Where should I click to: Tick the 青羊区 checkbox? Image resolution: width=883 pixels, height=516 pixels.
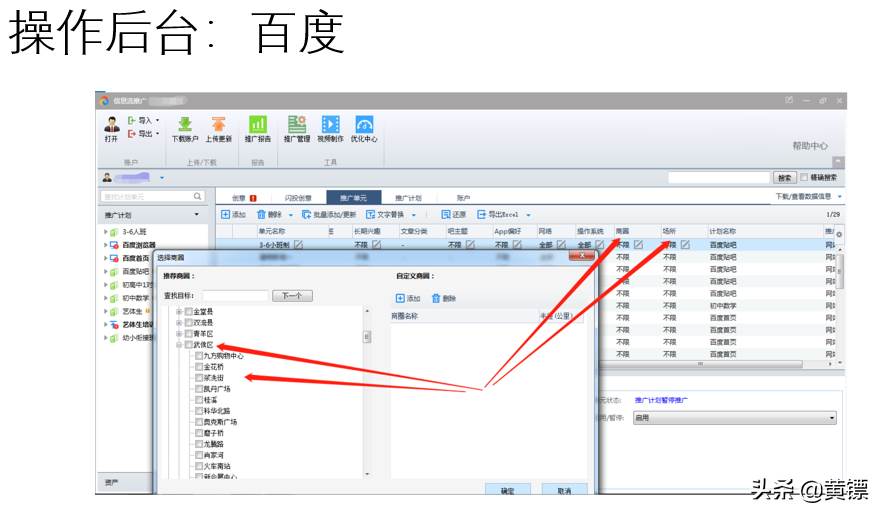coord(189,333)
